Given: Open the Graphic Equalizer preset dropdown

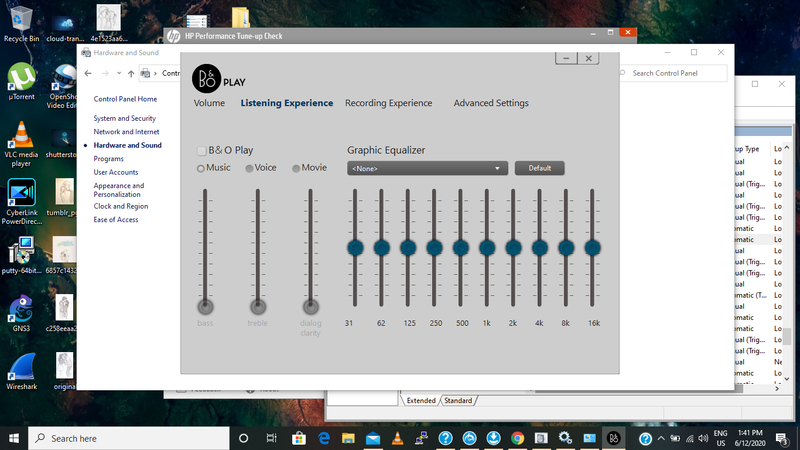Looking at the screenshot, I should click(428, 168).
